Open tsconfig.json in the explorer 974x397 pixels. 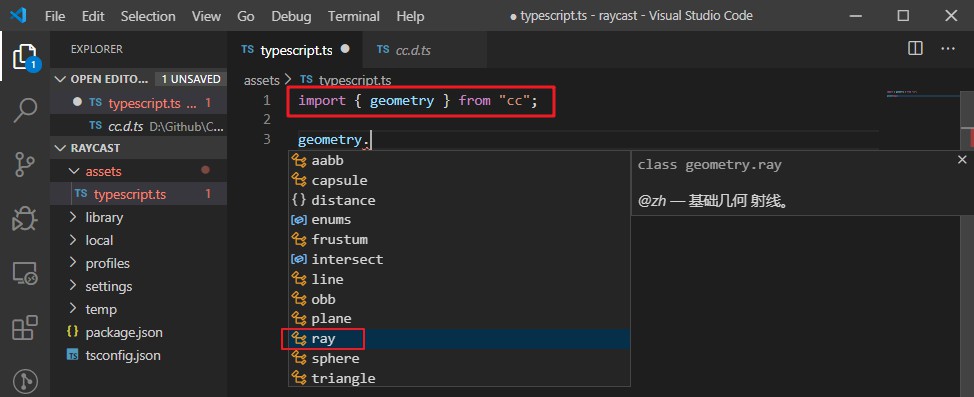[139, 355]
